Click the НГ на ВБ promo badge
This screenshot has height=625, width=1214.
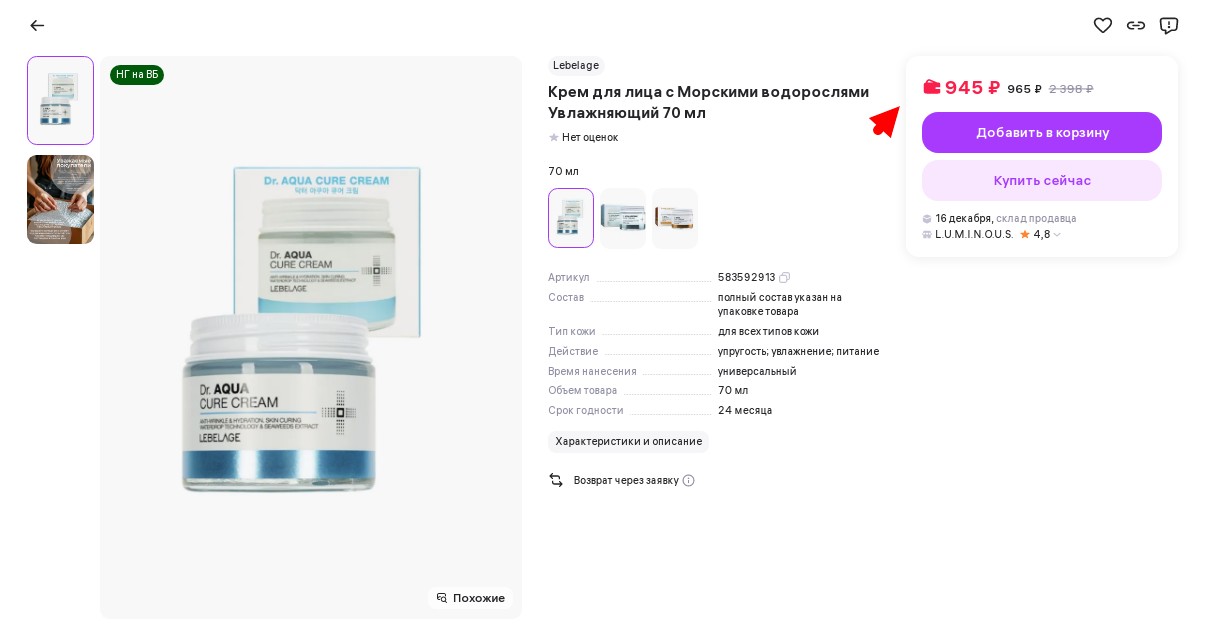pyautogui.click(x=137, y=75)
